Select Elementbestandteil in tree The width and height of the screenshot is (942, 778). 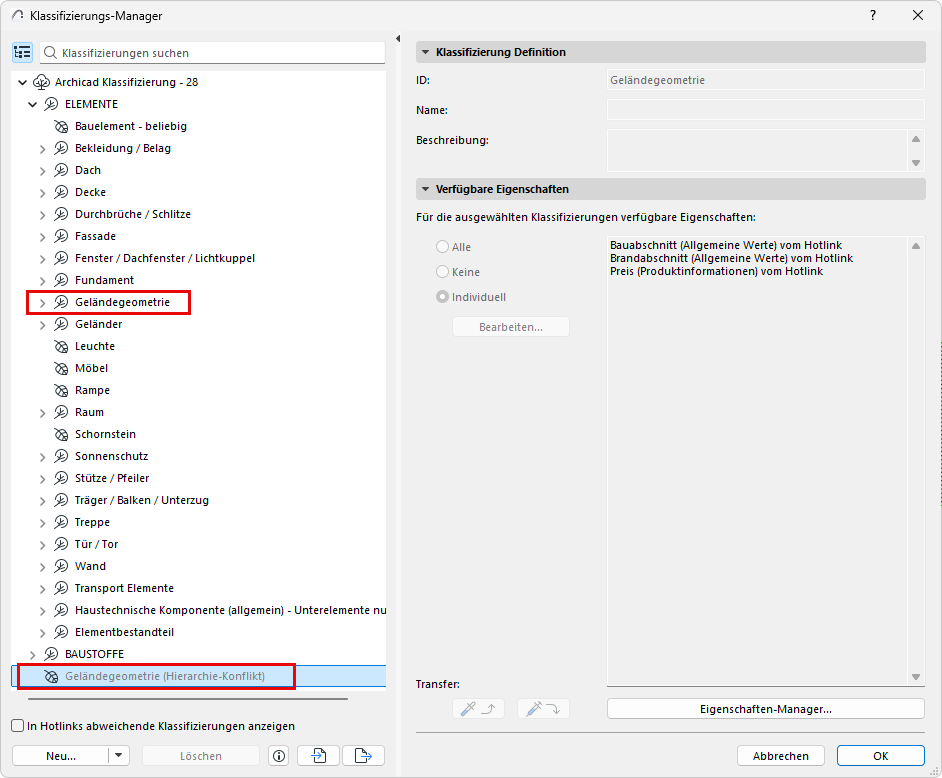point(124,632)
